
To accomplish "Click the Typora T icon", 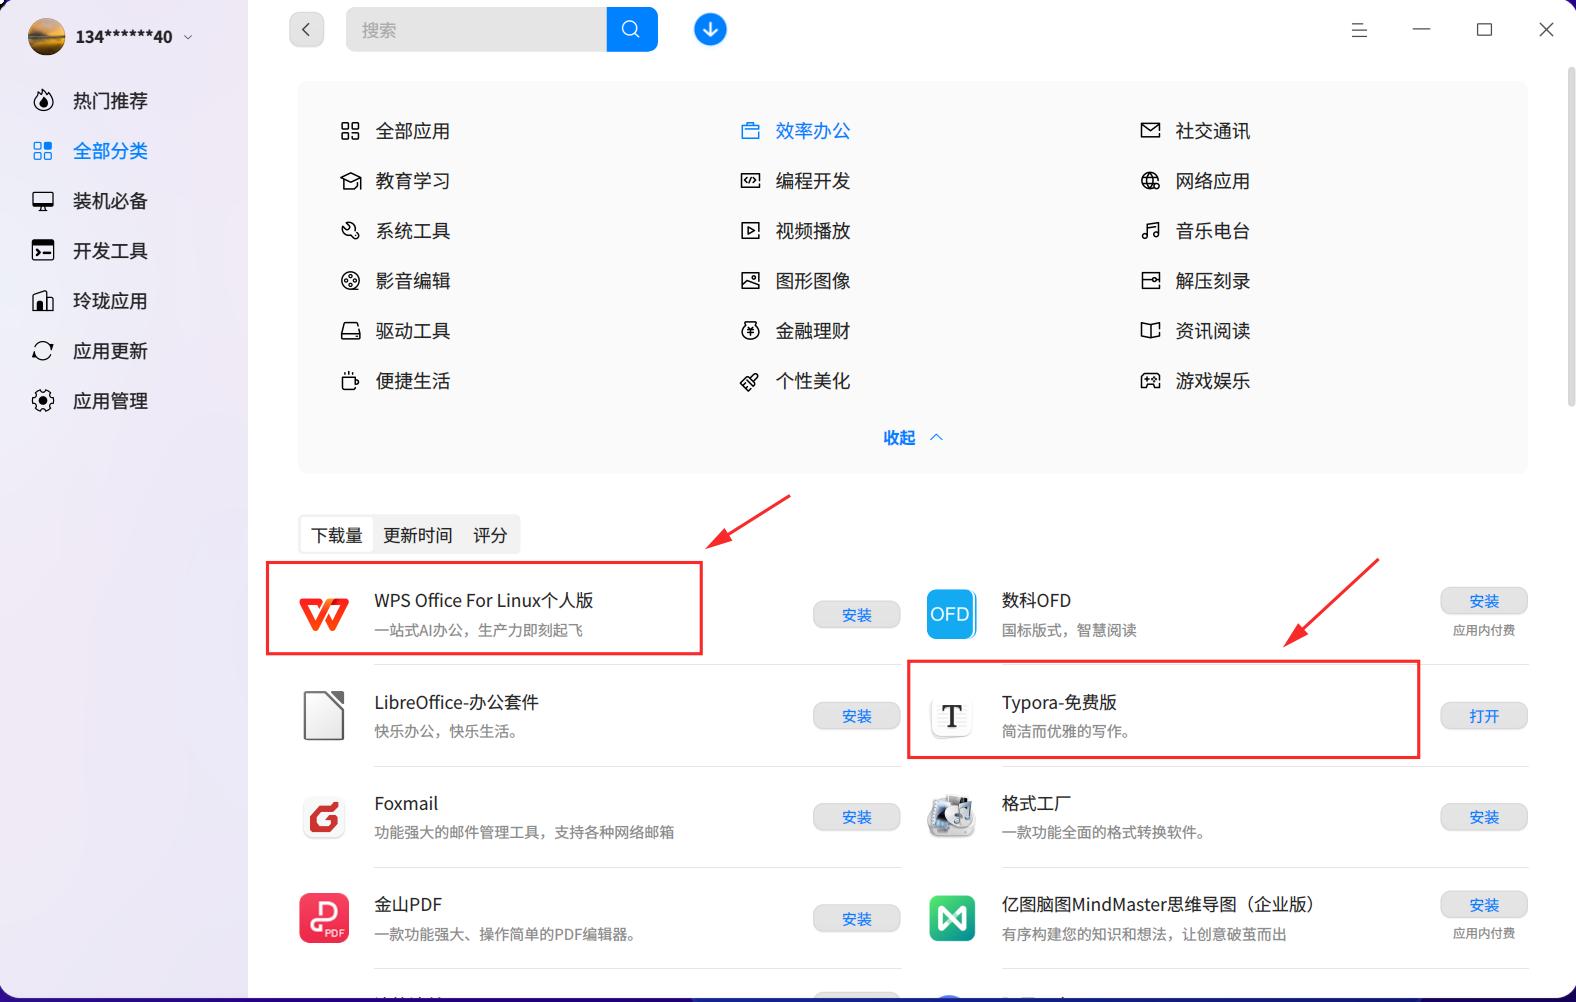I will pyautogui.click(x=951, y=716).
